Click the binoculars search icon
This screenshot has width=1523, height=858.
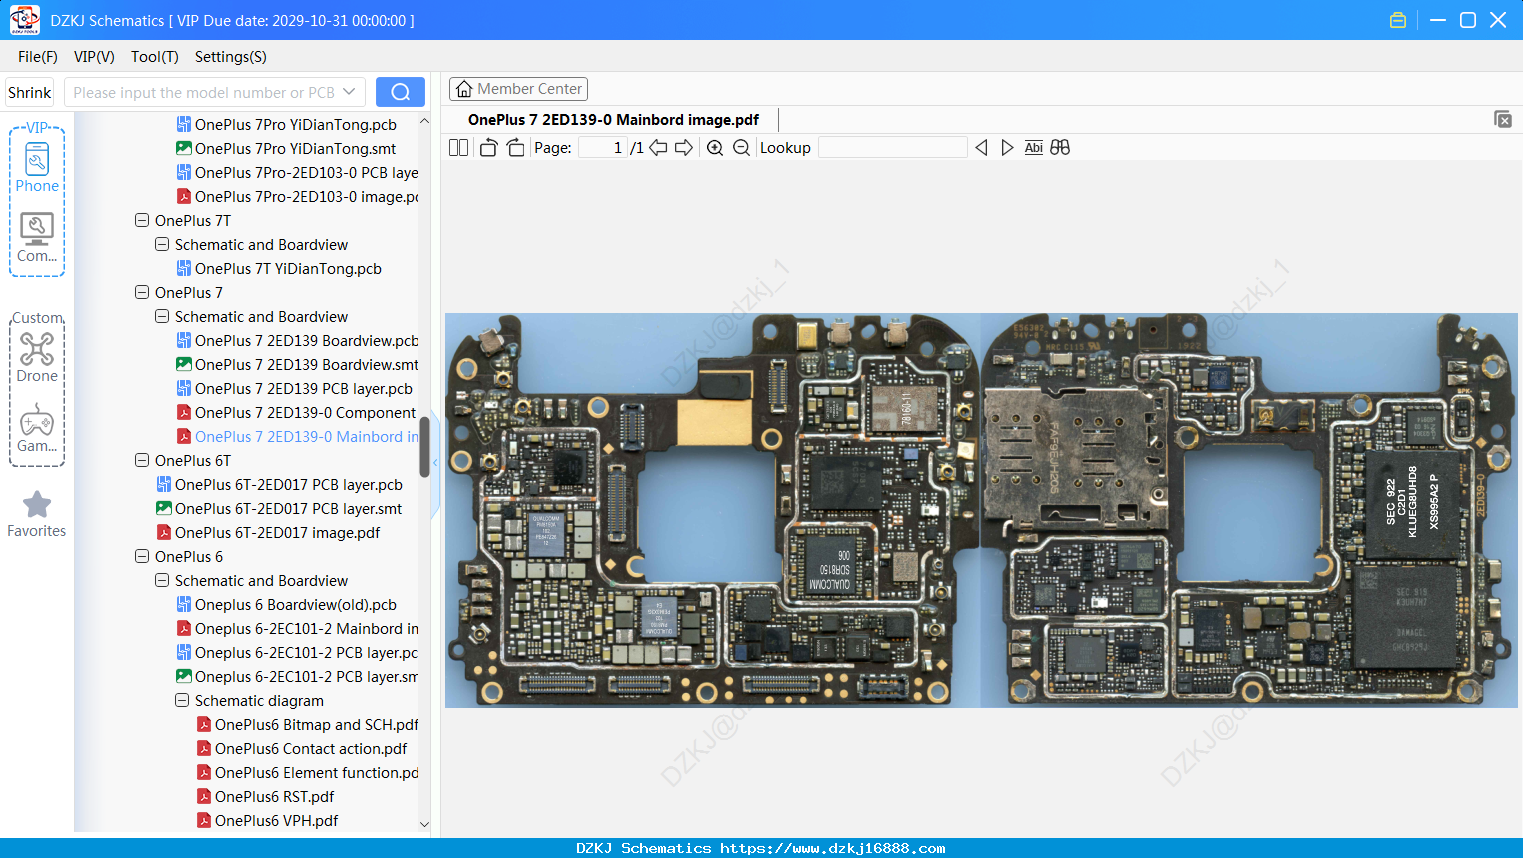(x=1060, y=148)
